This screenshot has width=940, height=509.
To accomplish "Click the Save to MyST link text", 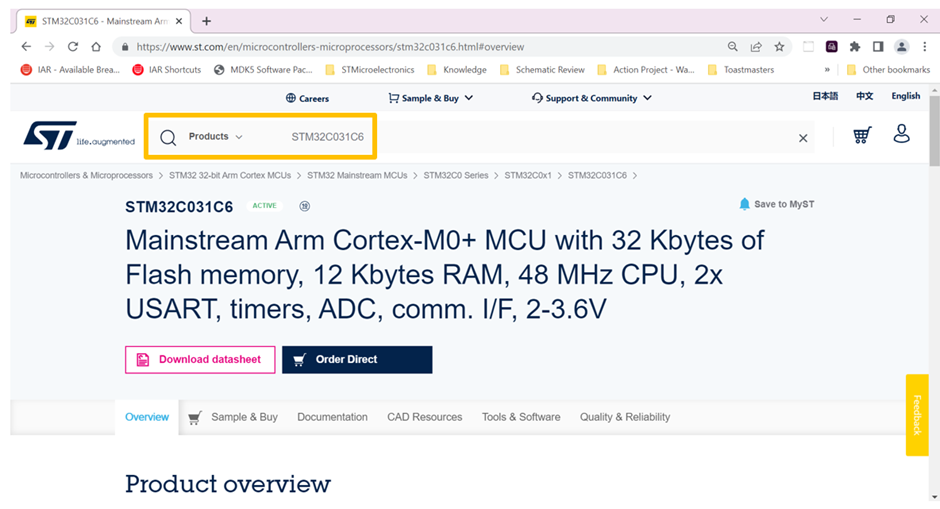I will click(x=784, y=204).
